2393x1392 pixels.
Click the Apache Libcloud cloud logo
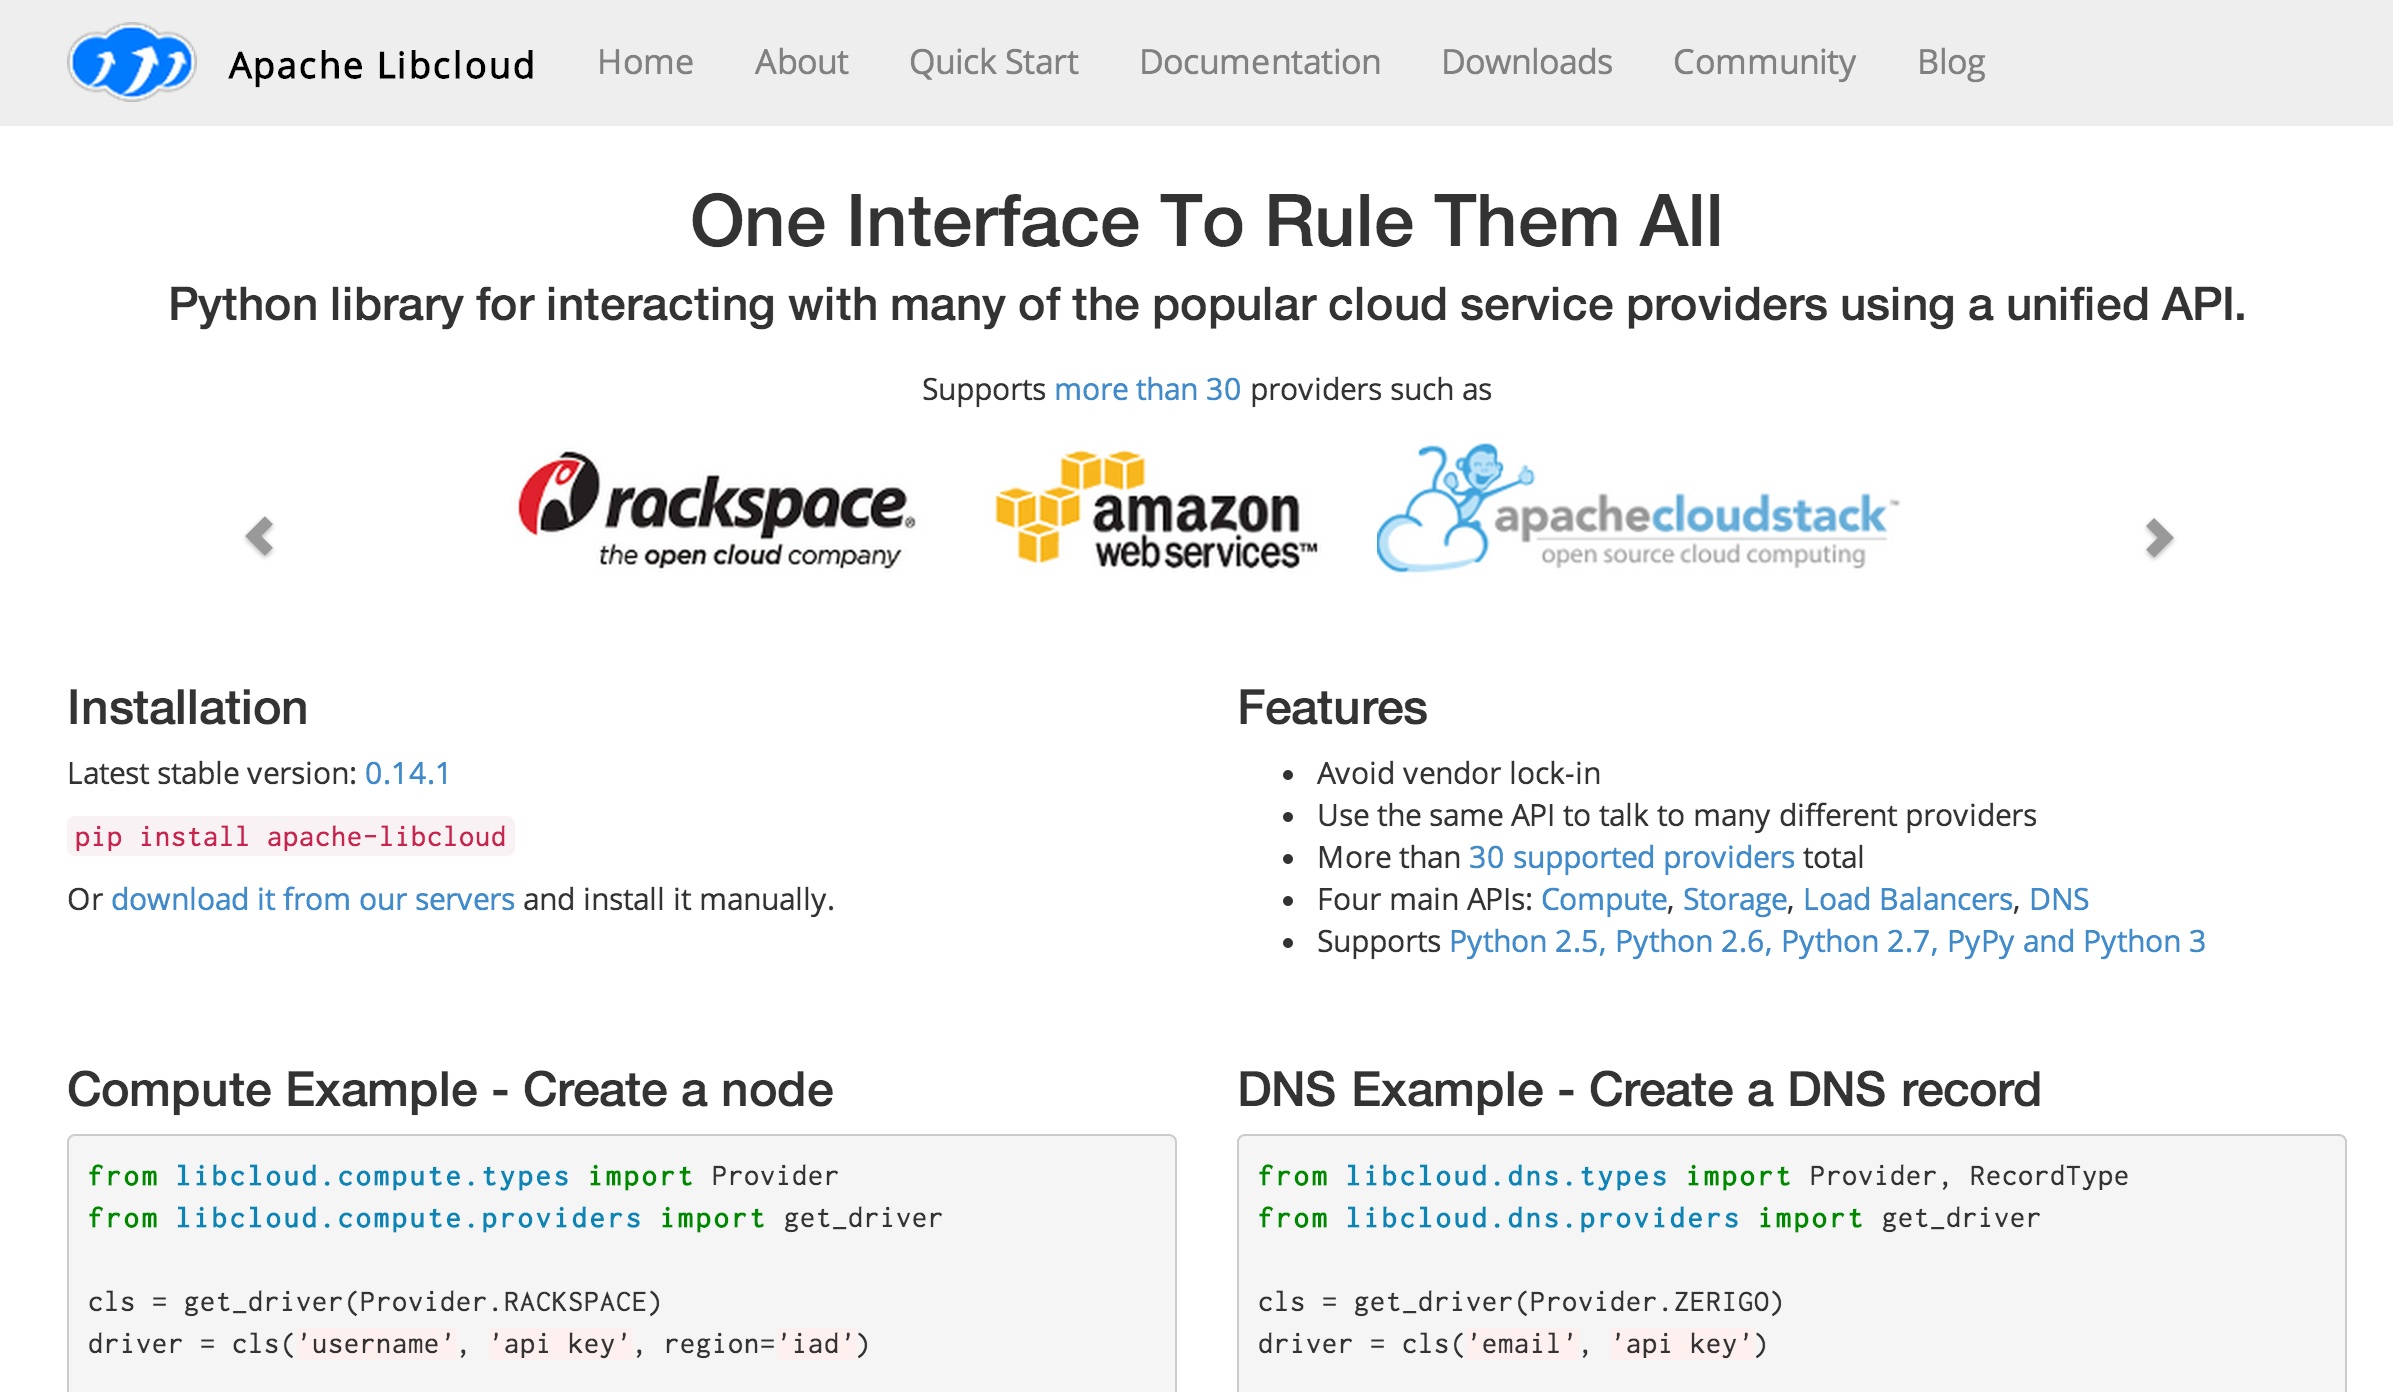tap(131, 62)
